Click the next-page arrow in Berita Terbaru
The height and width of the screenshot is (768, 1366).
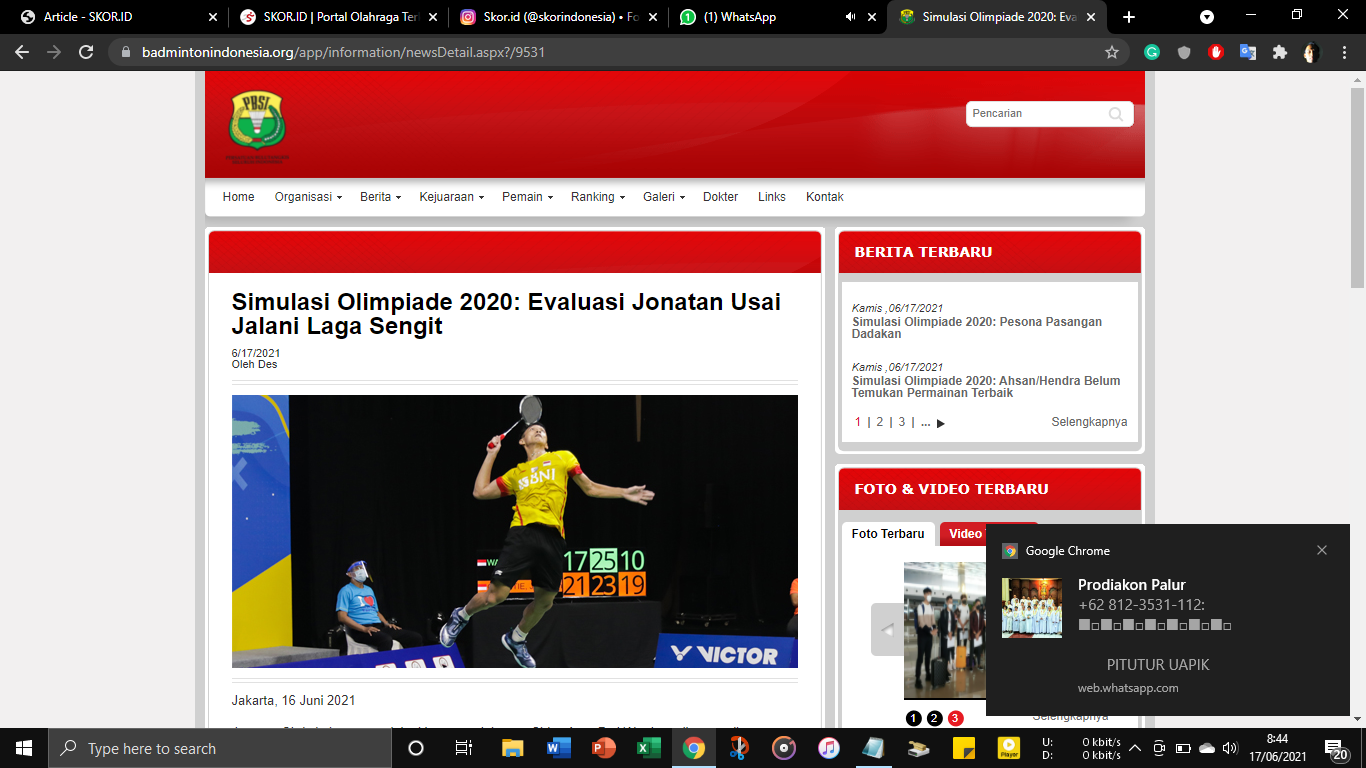point(940,423)
